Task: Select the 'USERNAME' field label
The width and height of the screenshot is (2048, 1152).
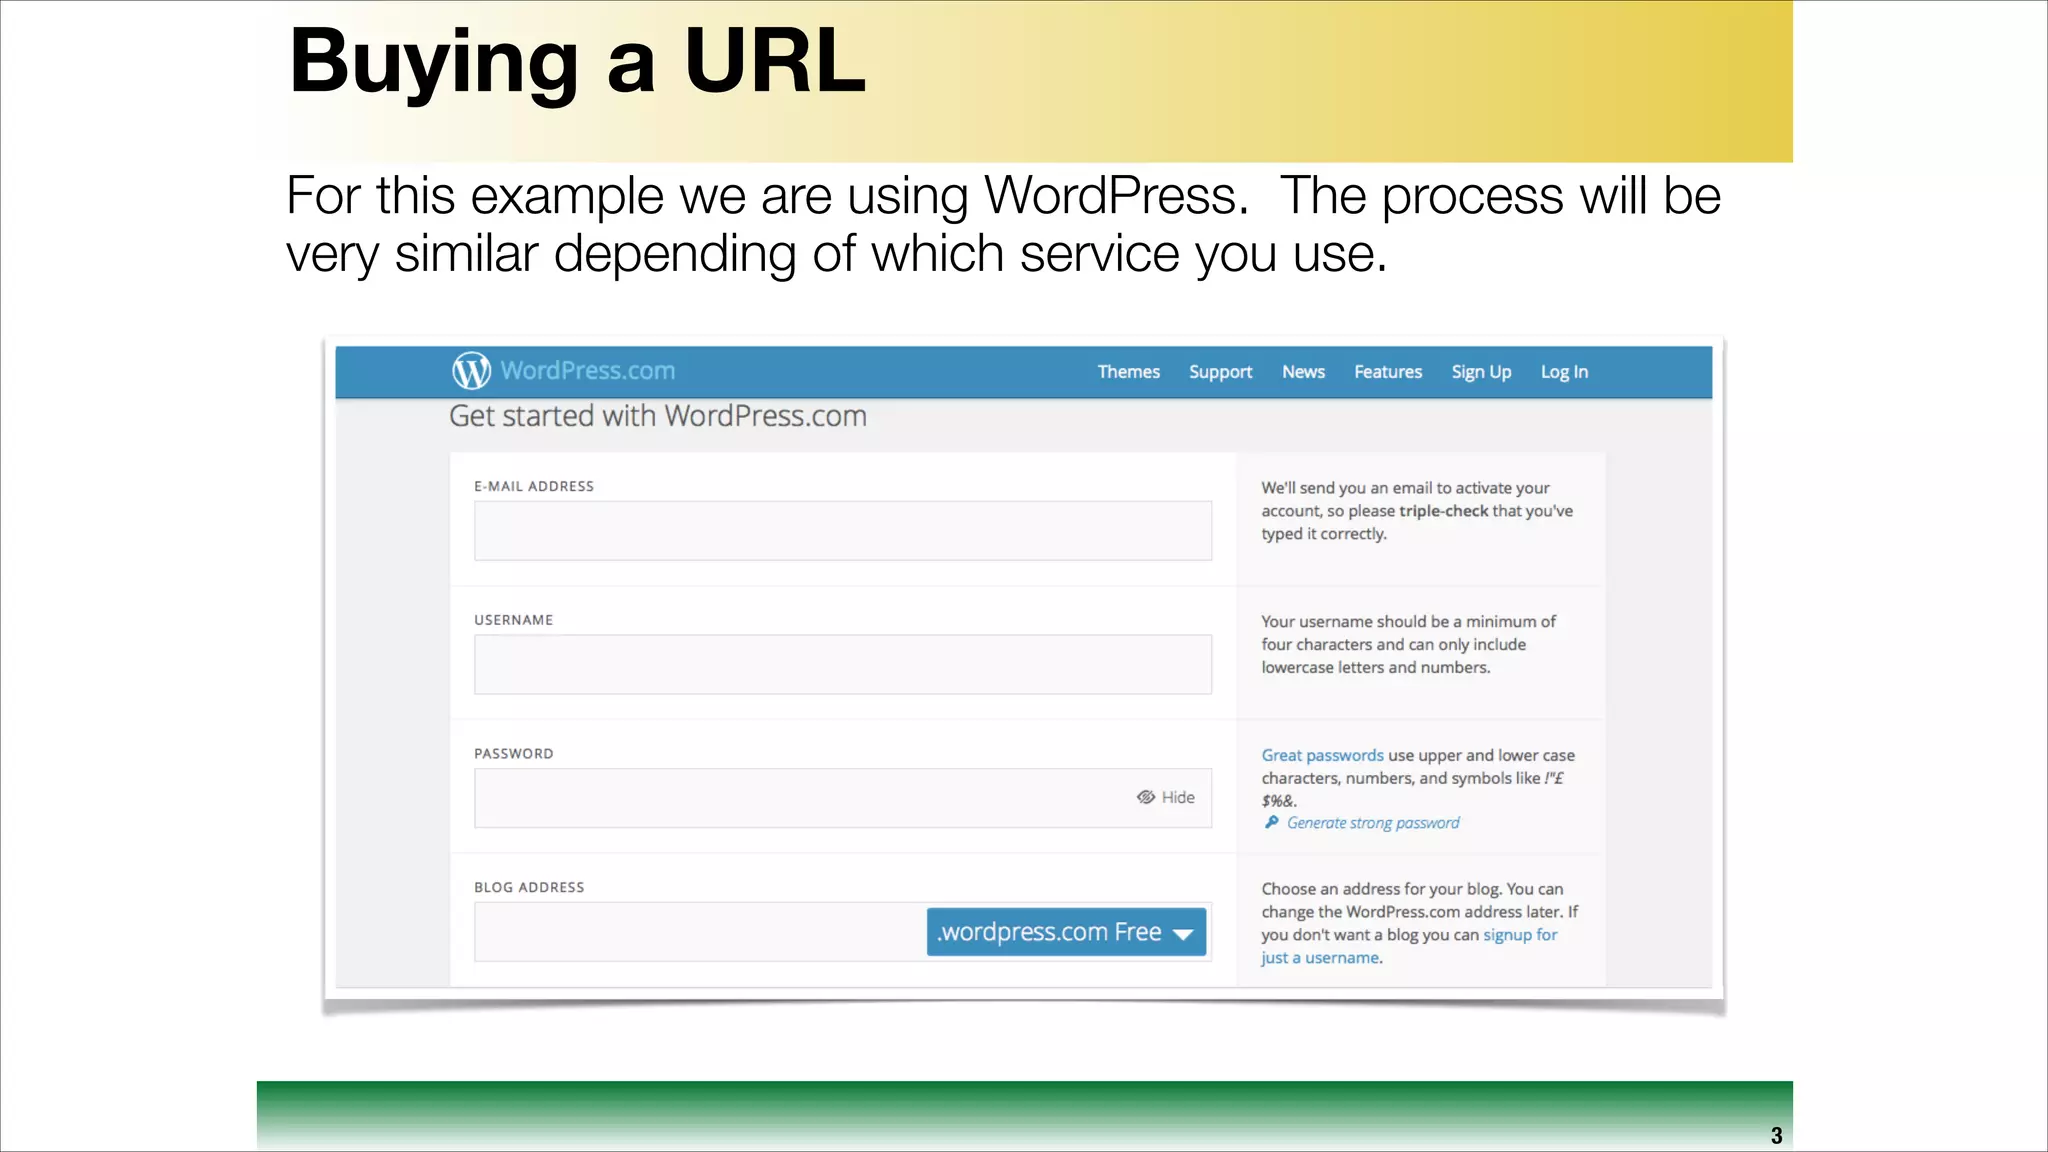Action: click(514, 620)
